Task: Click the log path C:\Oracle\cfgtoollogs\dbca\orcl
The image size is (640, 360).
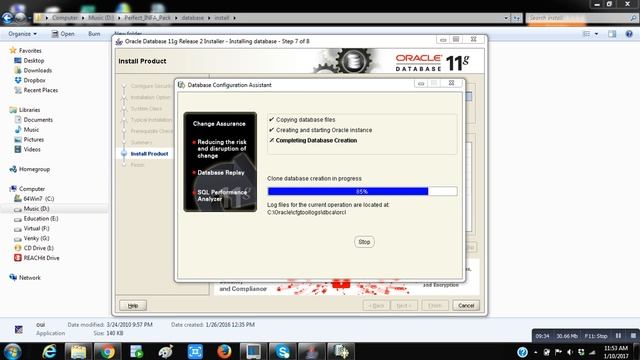Action: tap(307, 213)
